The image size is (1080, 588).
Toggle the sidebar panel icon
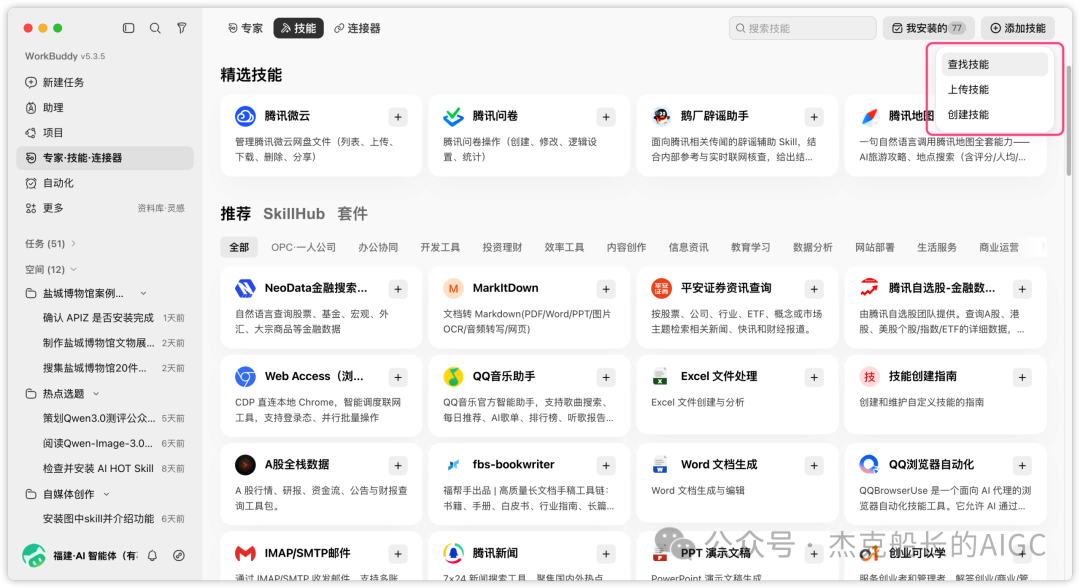tap(128, 28)
